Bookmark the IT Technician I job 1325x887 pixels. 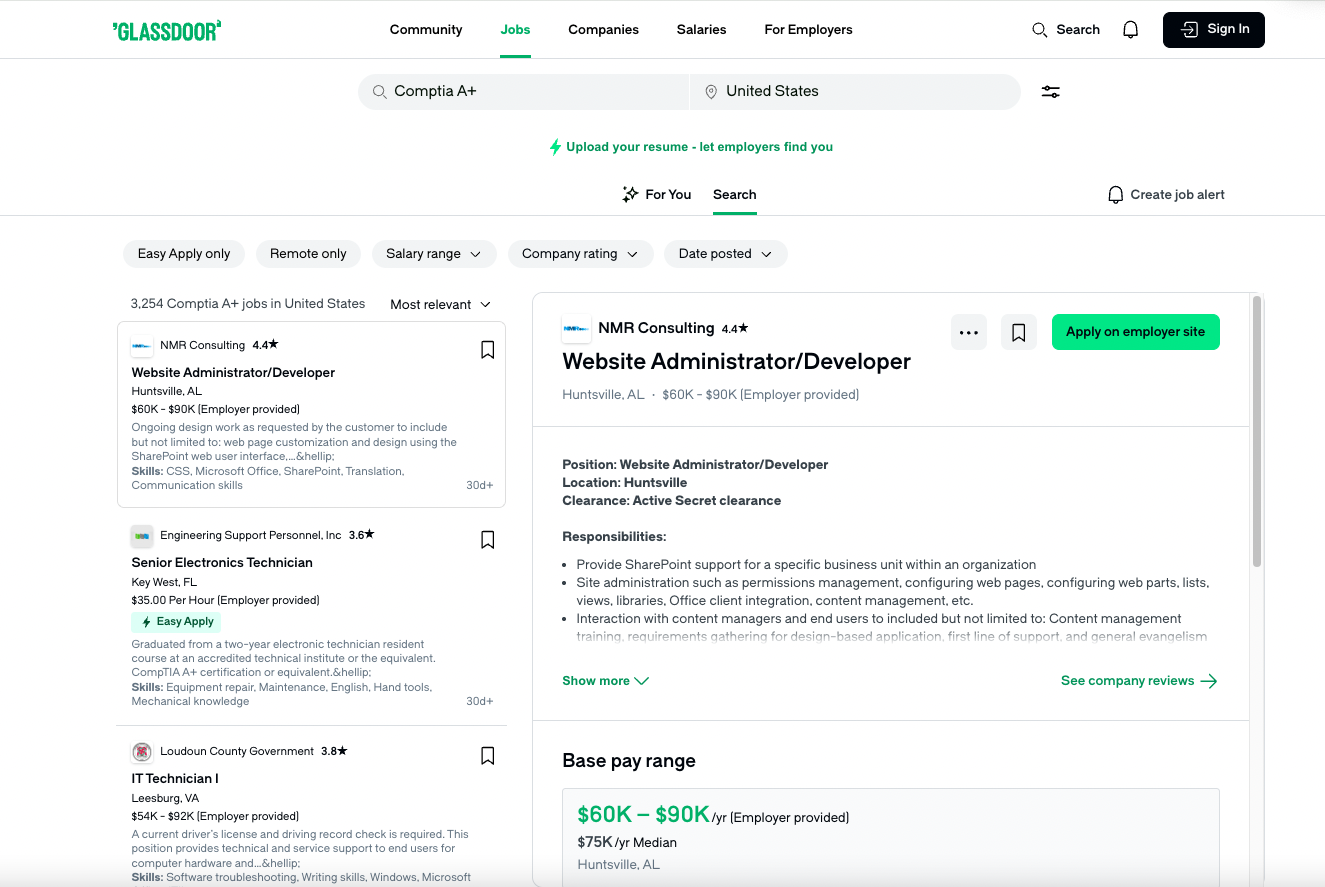click(x=488, y=756)
